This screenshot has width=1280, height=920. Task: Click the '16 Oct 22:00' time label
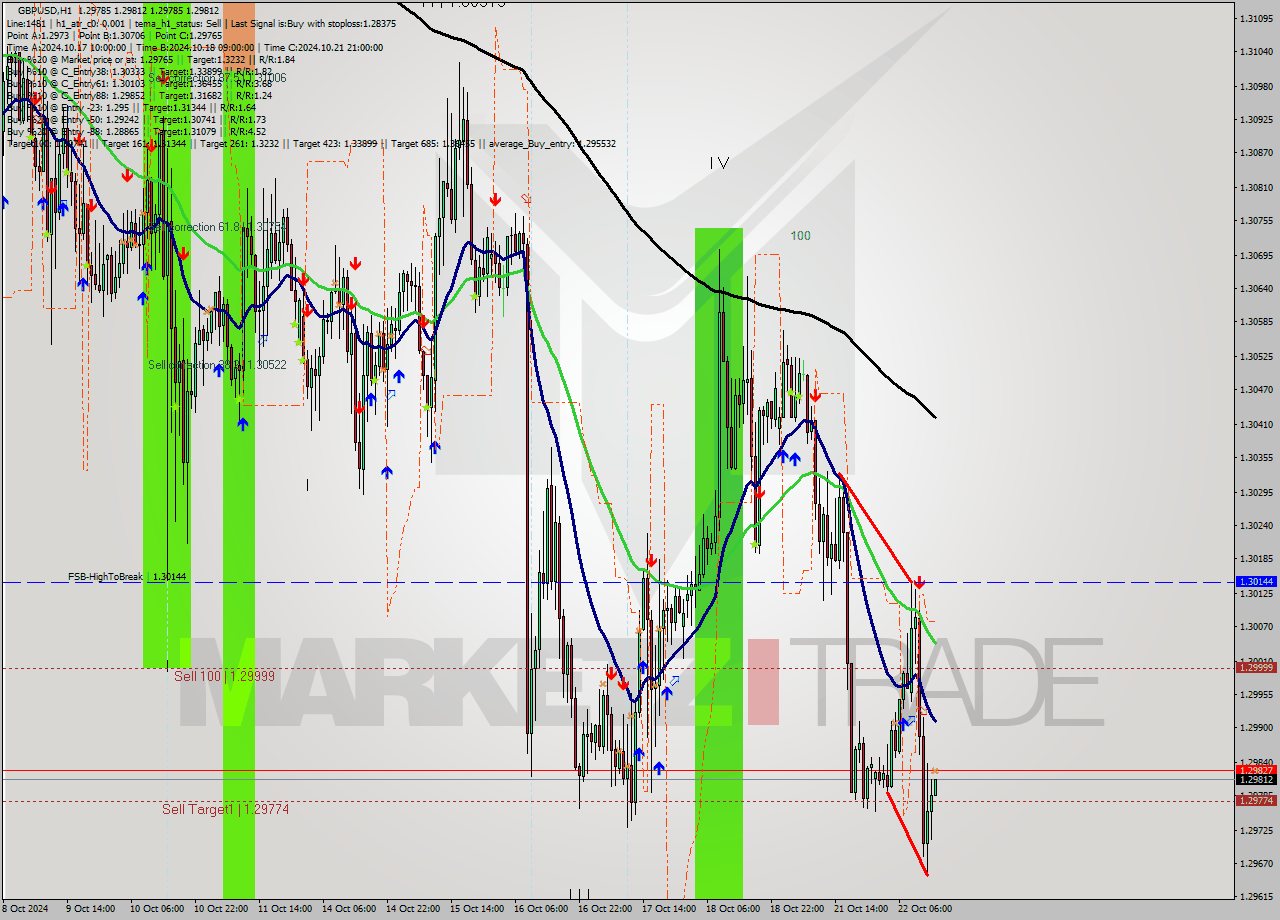pyautogui.click(x=605, y=909)
